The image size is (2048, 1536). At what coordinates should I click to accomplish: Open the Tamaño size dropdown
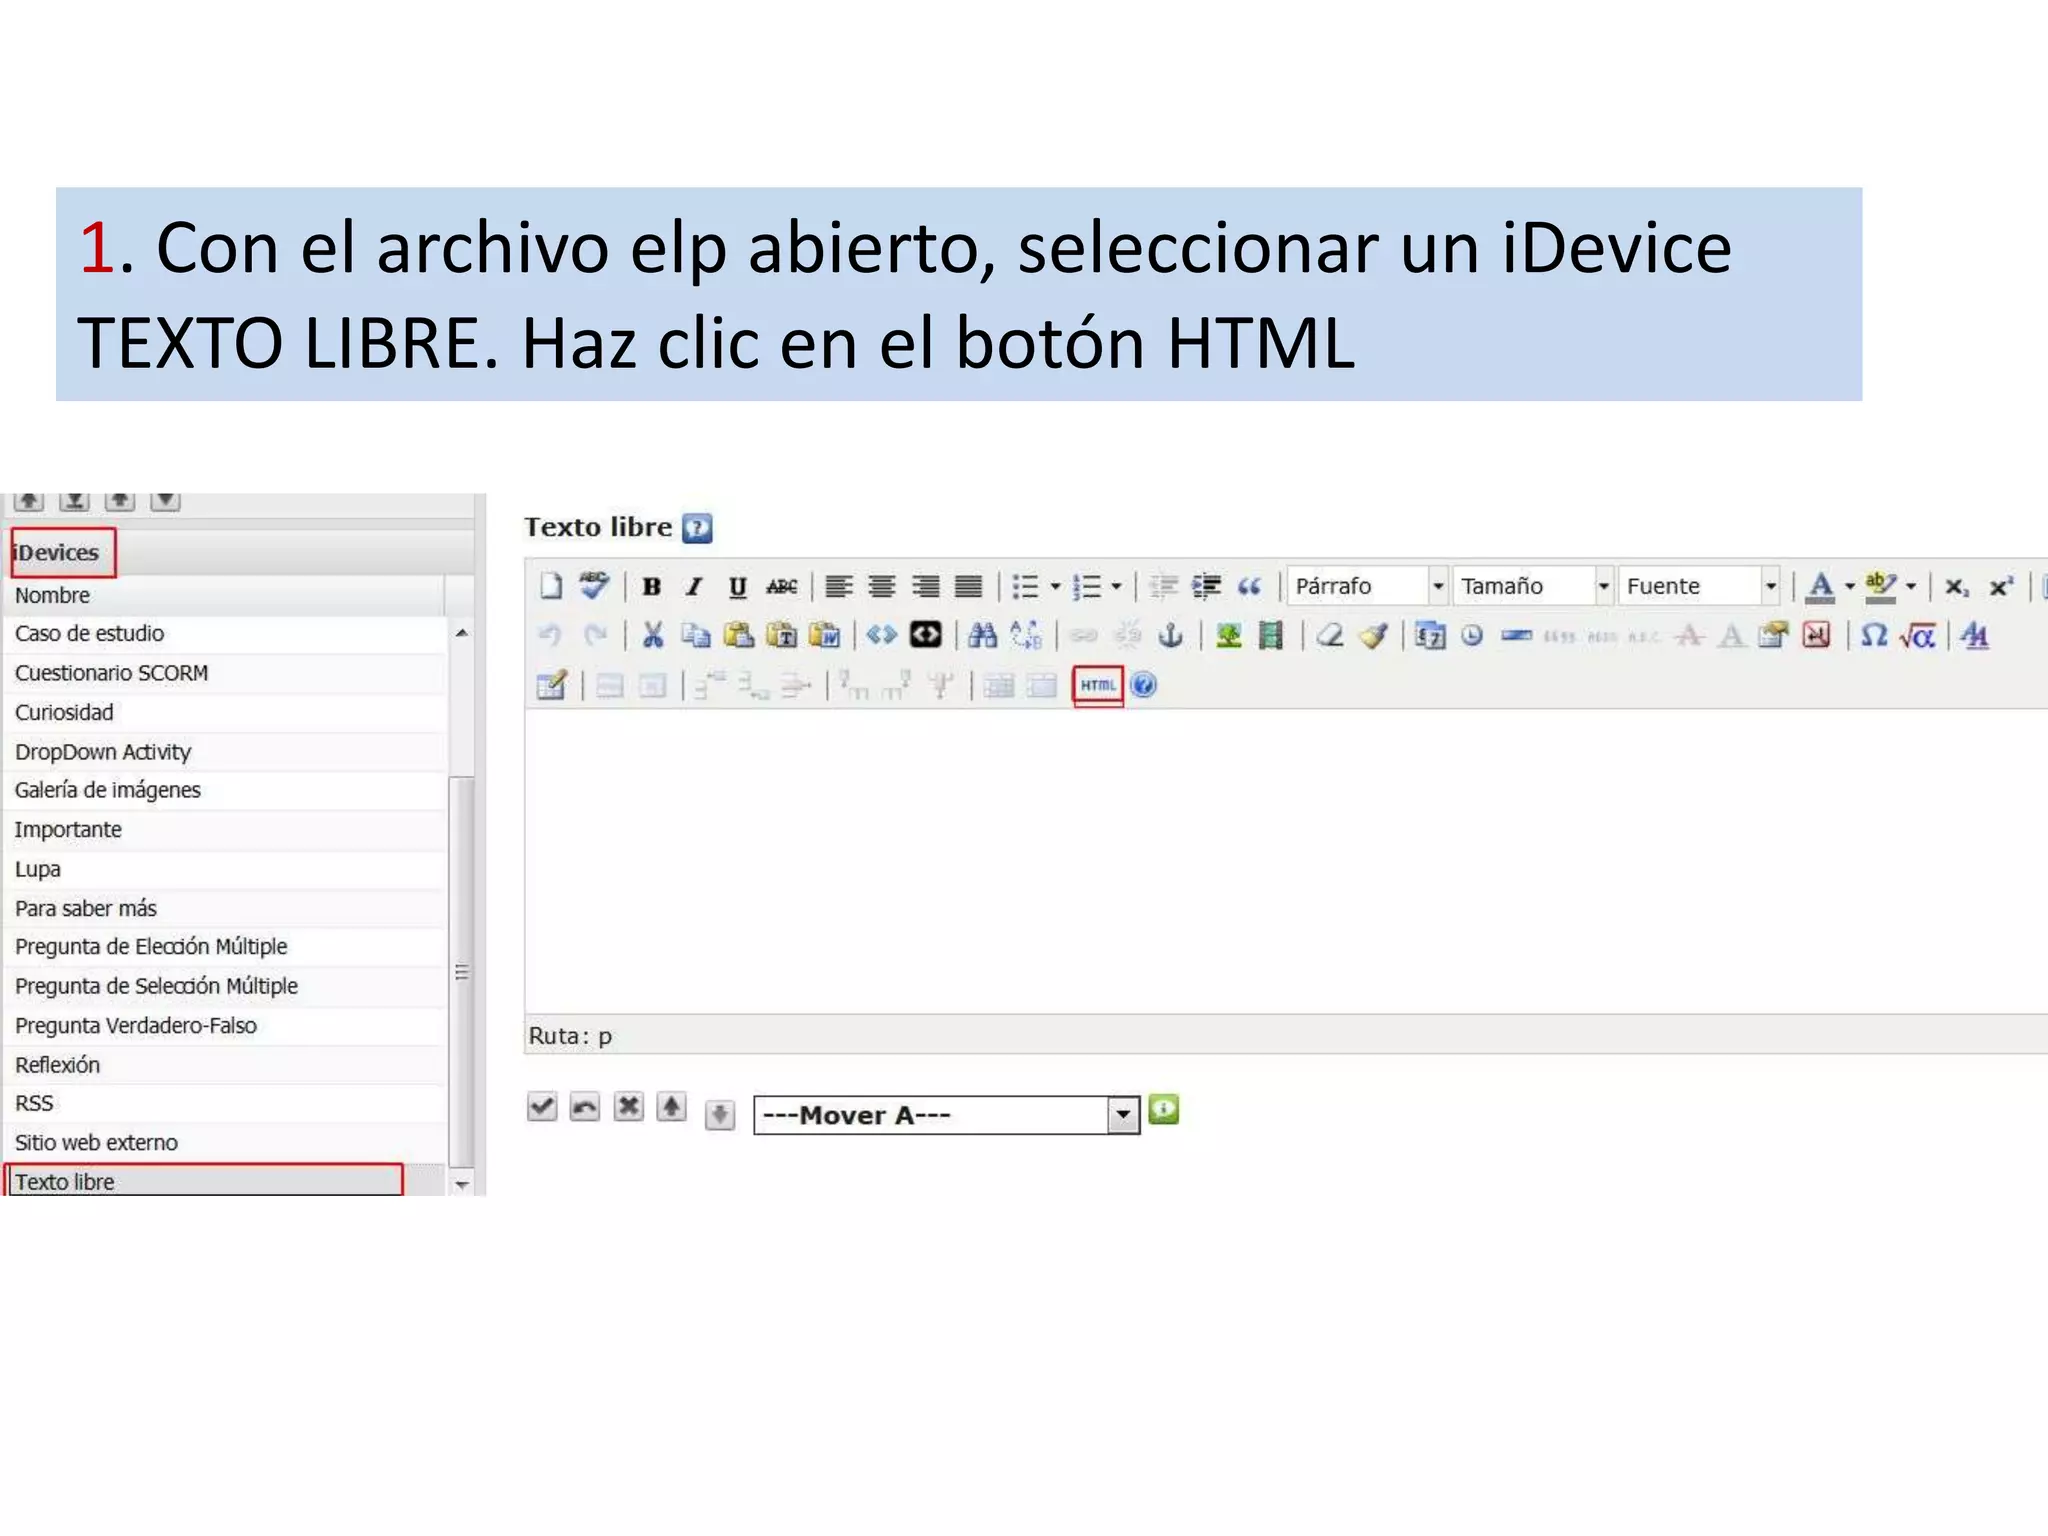[1602, 587]
